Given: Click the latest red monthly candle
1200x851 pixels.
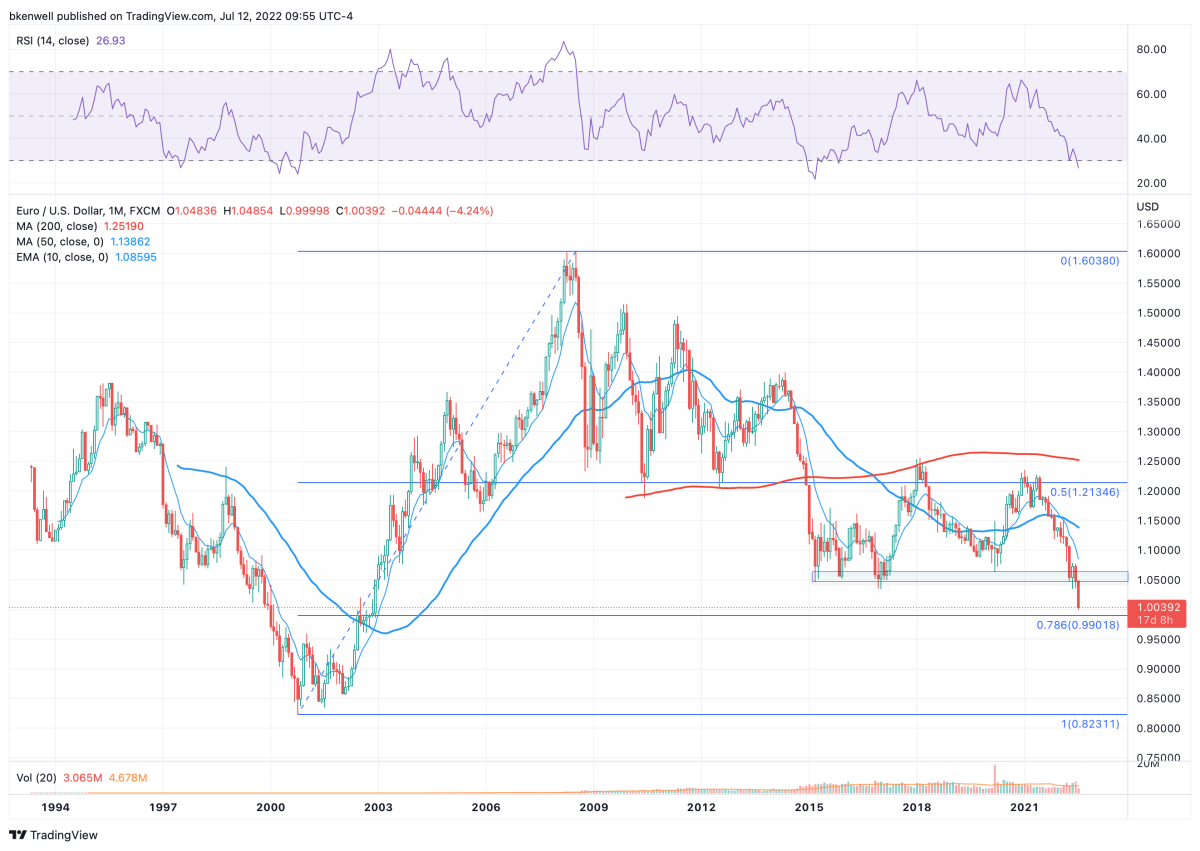Looking at the screenshot, I should pos(1079,594).
